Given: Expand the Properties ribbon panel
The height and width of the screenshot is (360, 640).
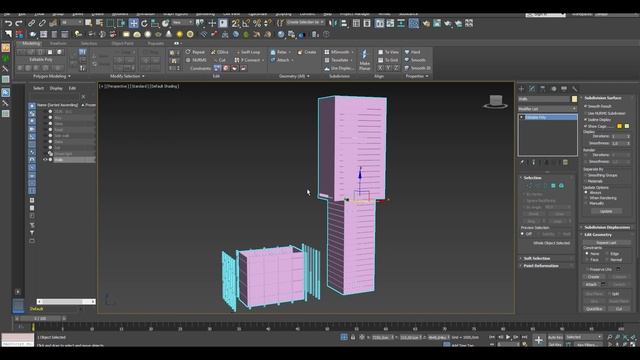Looking at the screenshot, I should coord(417,76).
